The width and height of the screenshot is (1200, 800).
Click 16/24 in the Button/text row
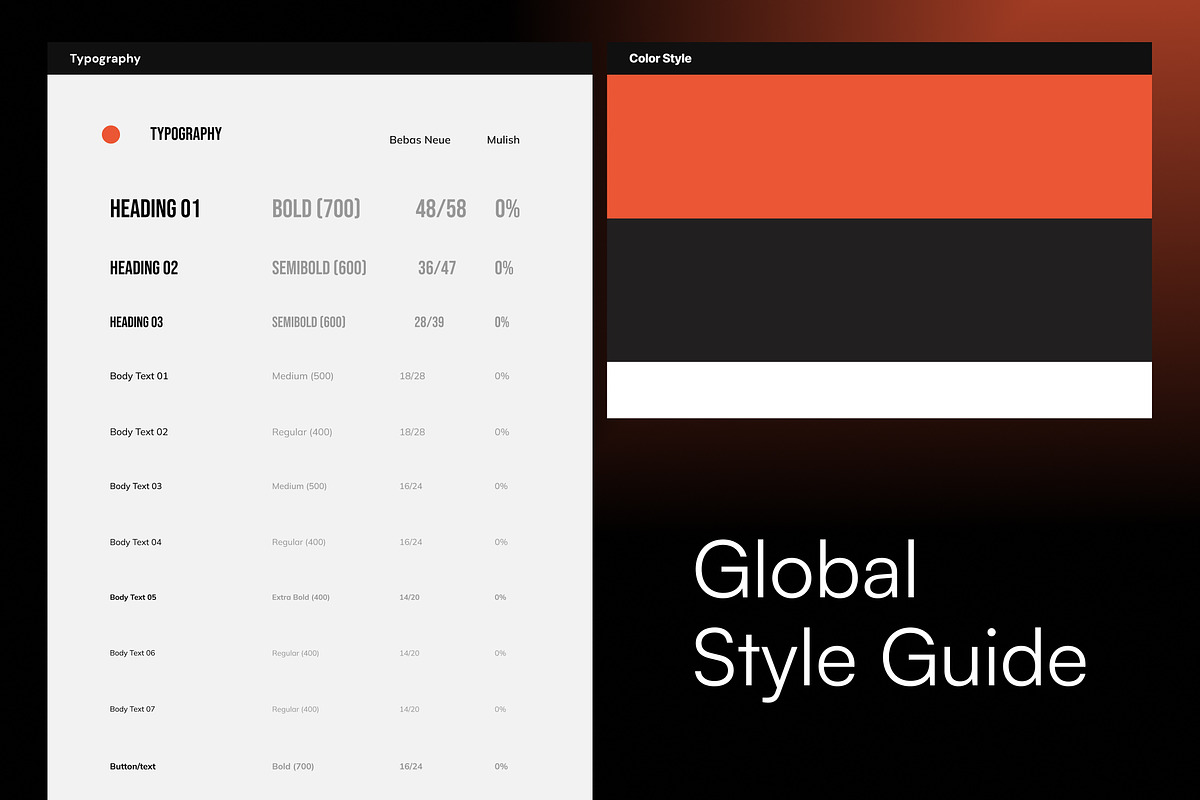point(411,766)
